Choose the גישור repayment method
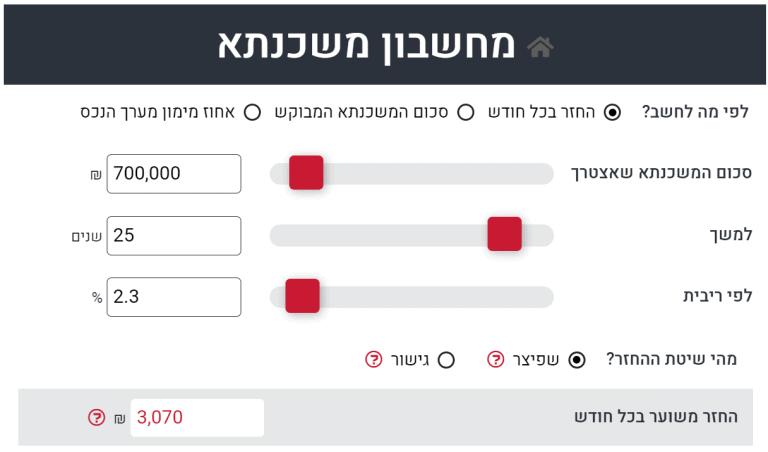 pyautogui.click(x=446, y=360)
